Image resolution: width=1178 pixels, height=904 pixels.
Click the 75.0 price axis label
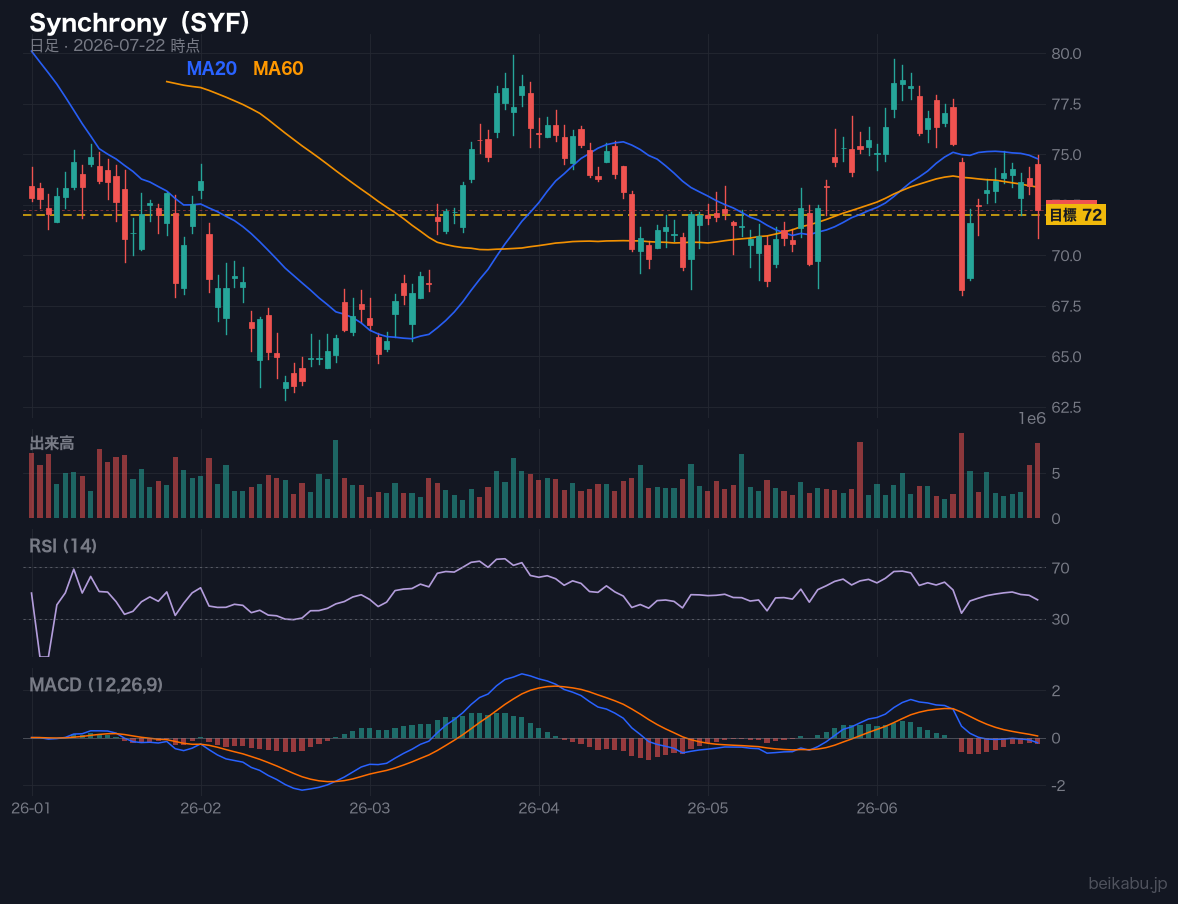[x=1066, y=155]
